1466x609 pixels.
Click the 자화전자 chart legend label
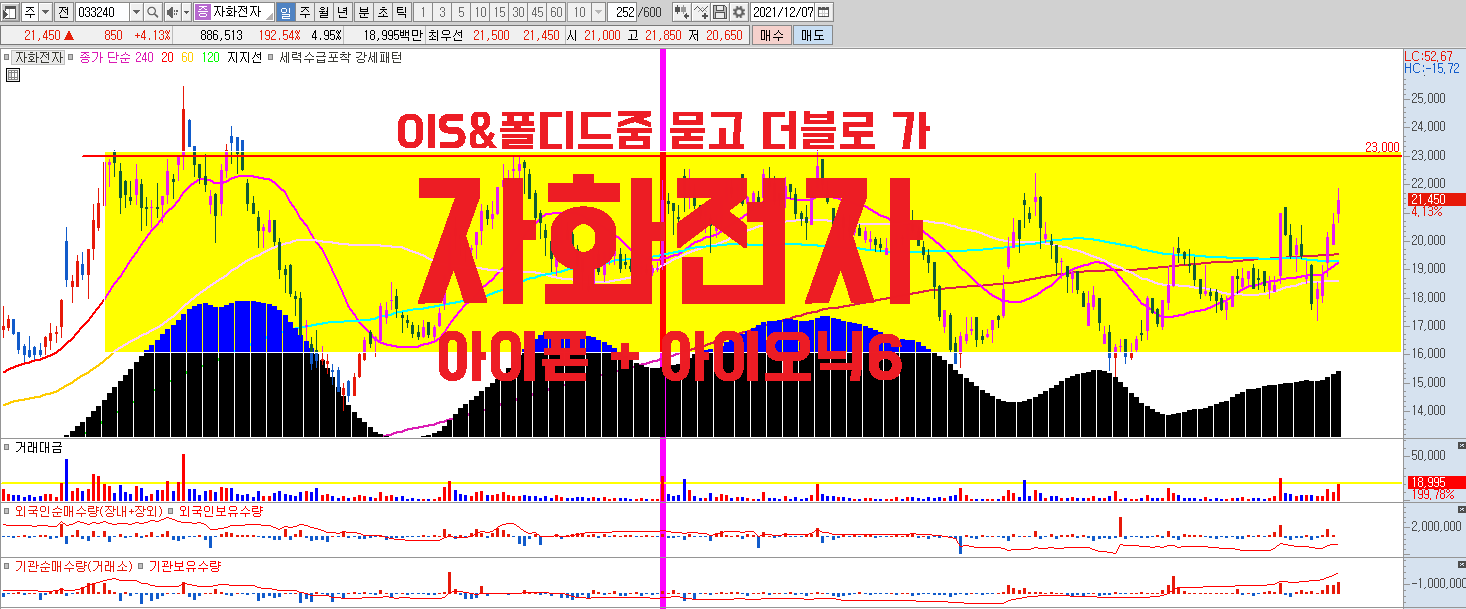38,58
